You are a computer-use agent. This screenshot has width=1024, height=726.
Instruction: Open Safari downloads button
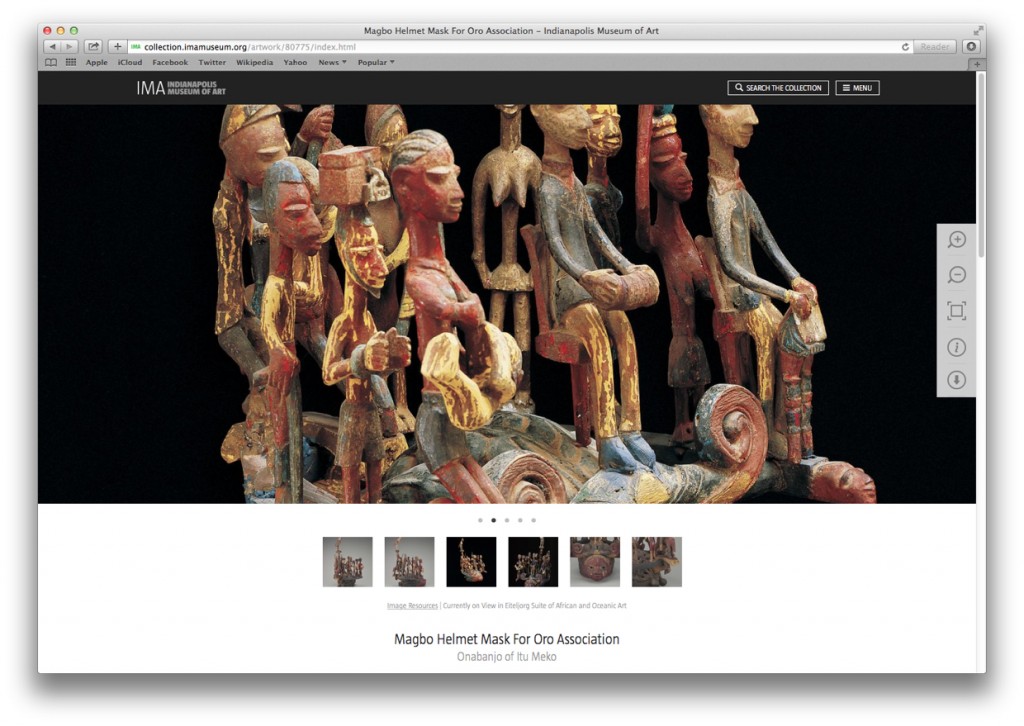[x=971, y=47]
